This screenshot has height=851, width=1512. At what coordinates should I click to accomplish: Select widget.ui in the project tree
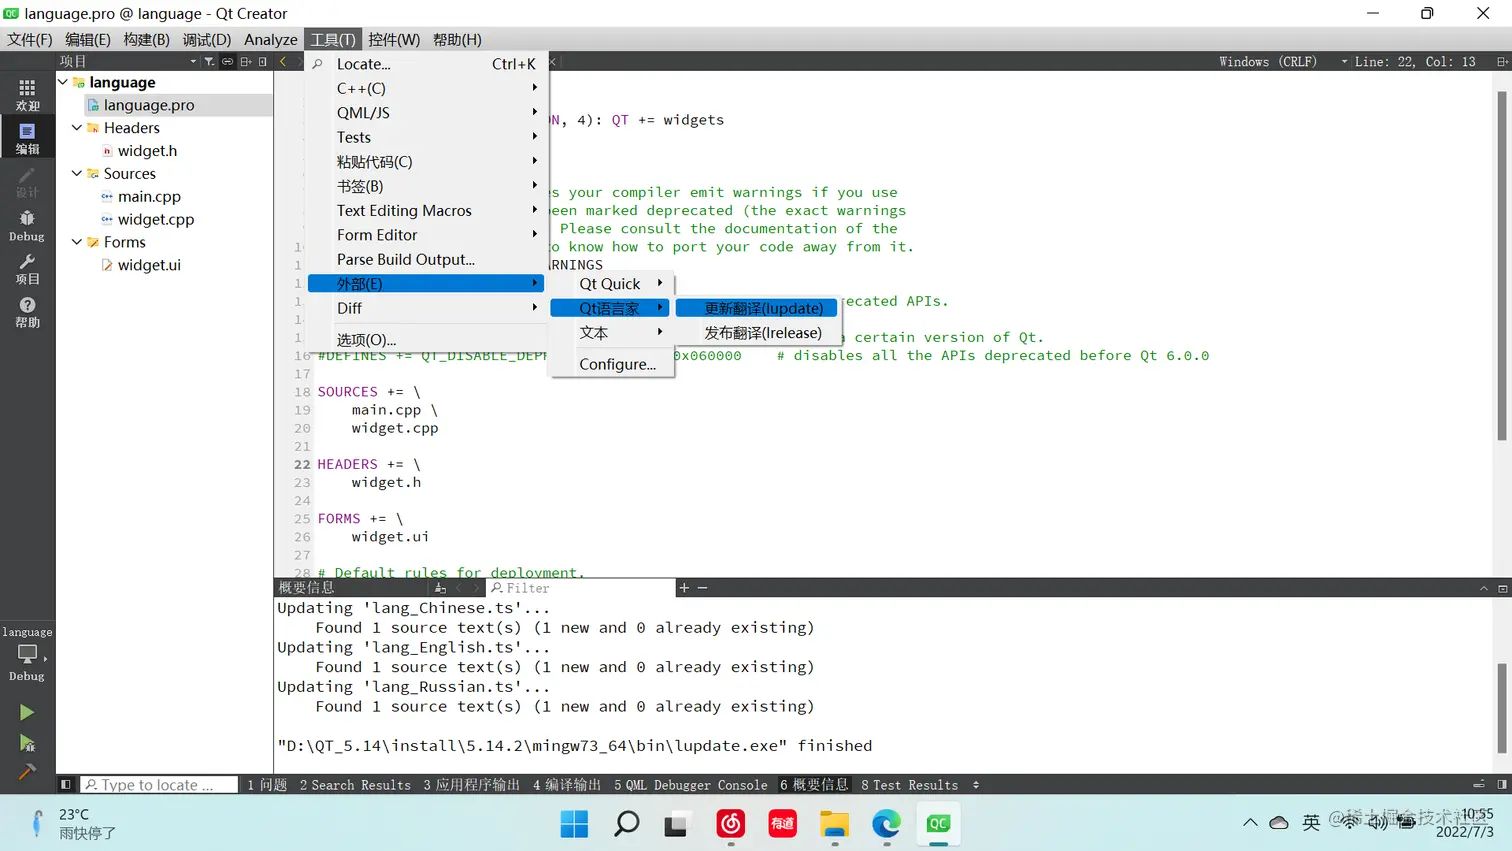(149, 265)
